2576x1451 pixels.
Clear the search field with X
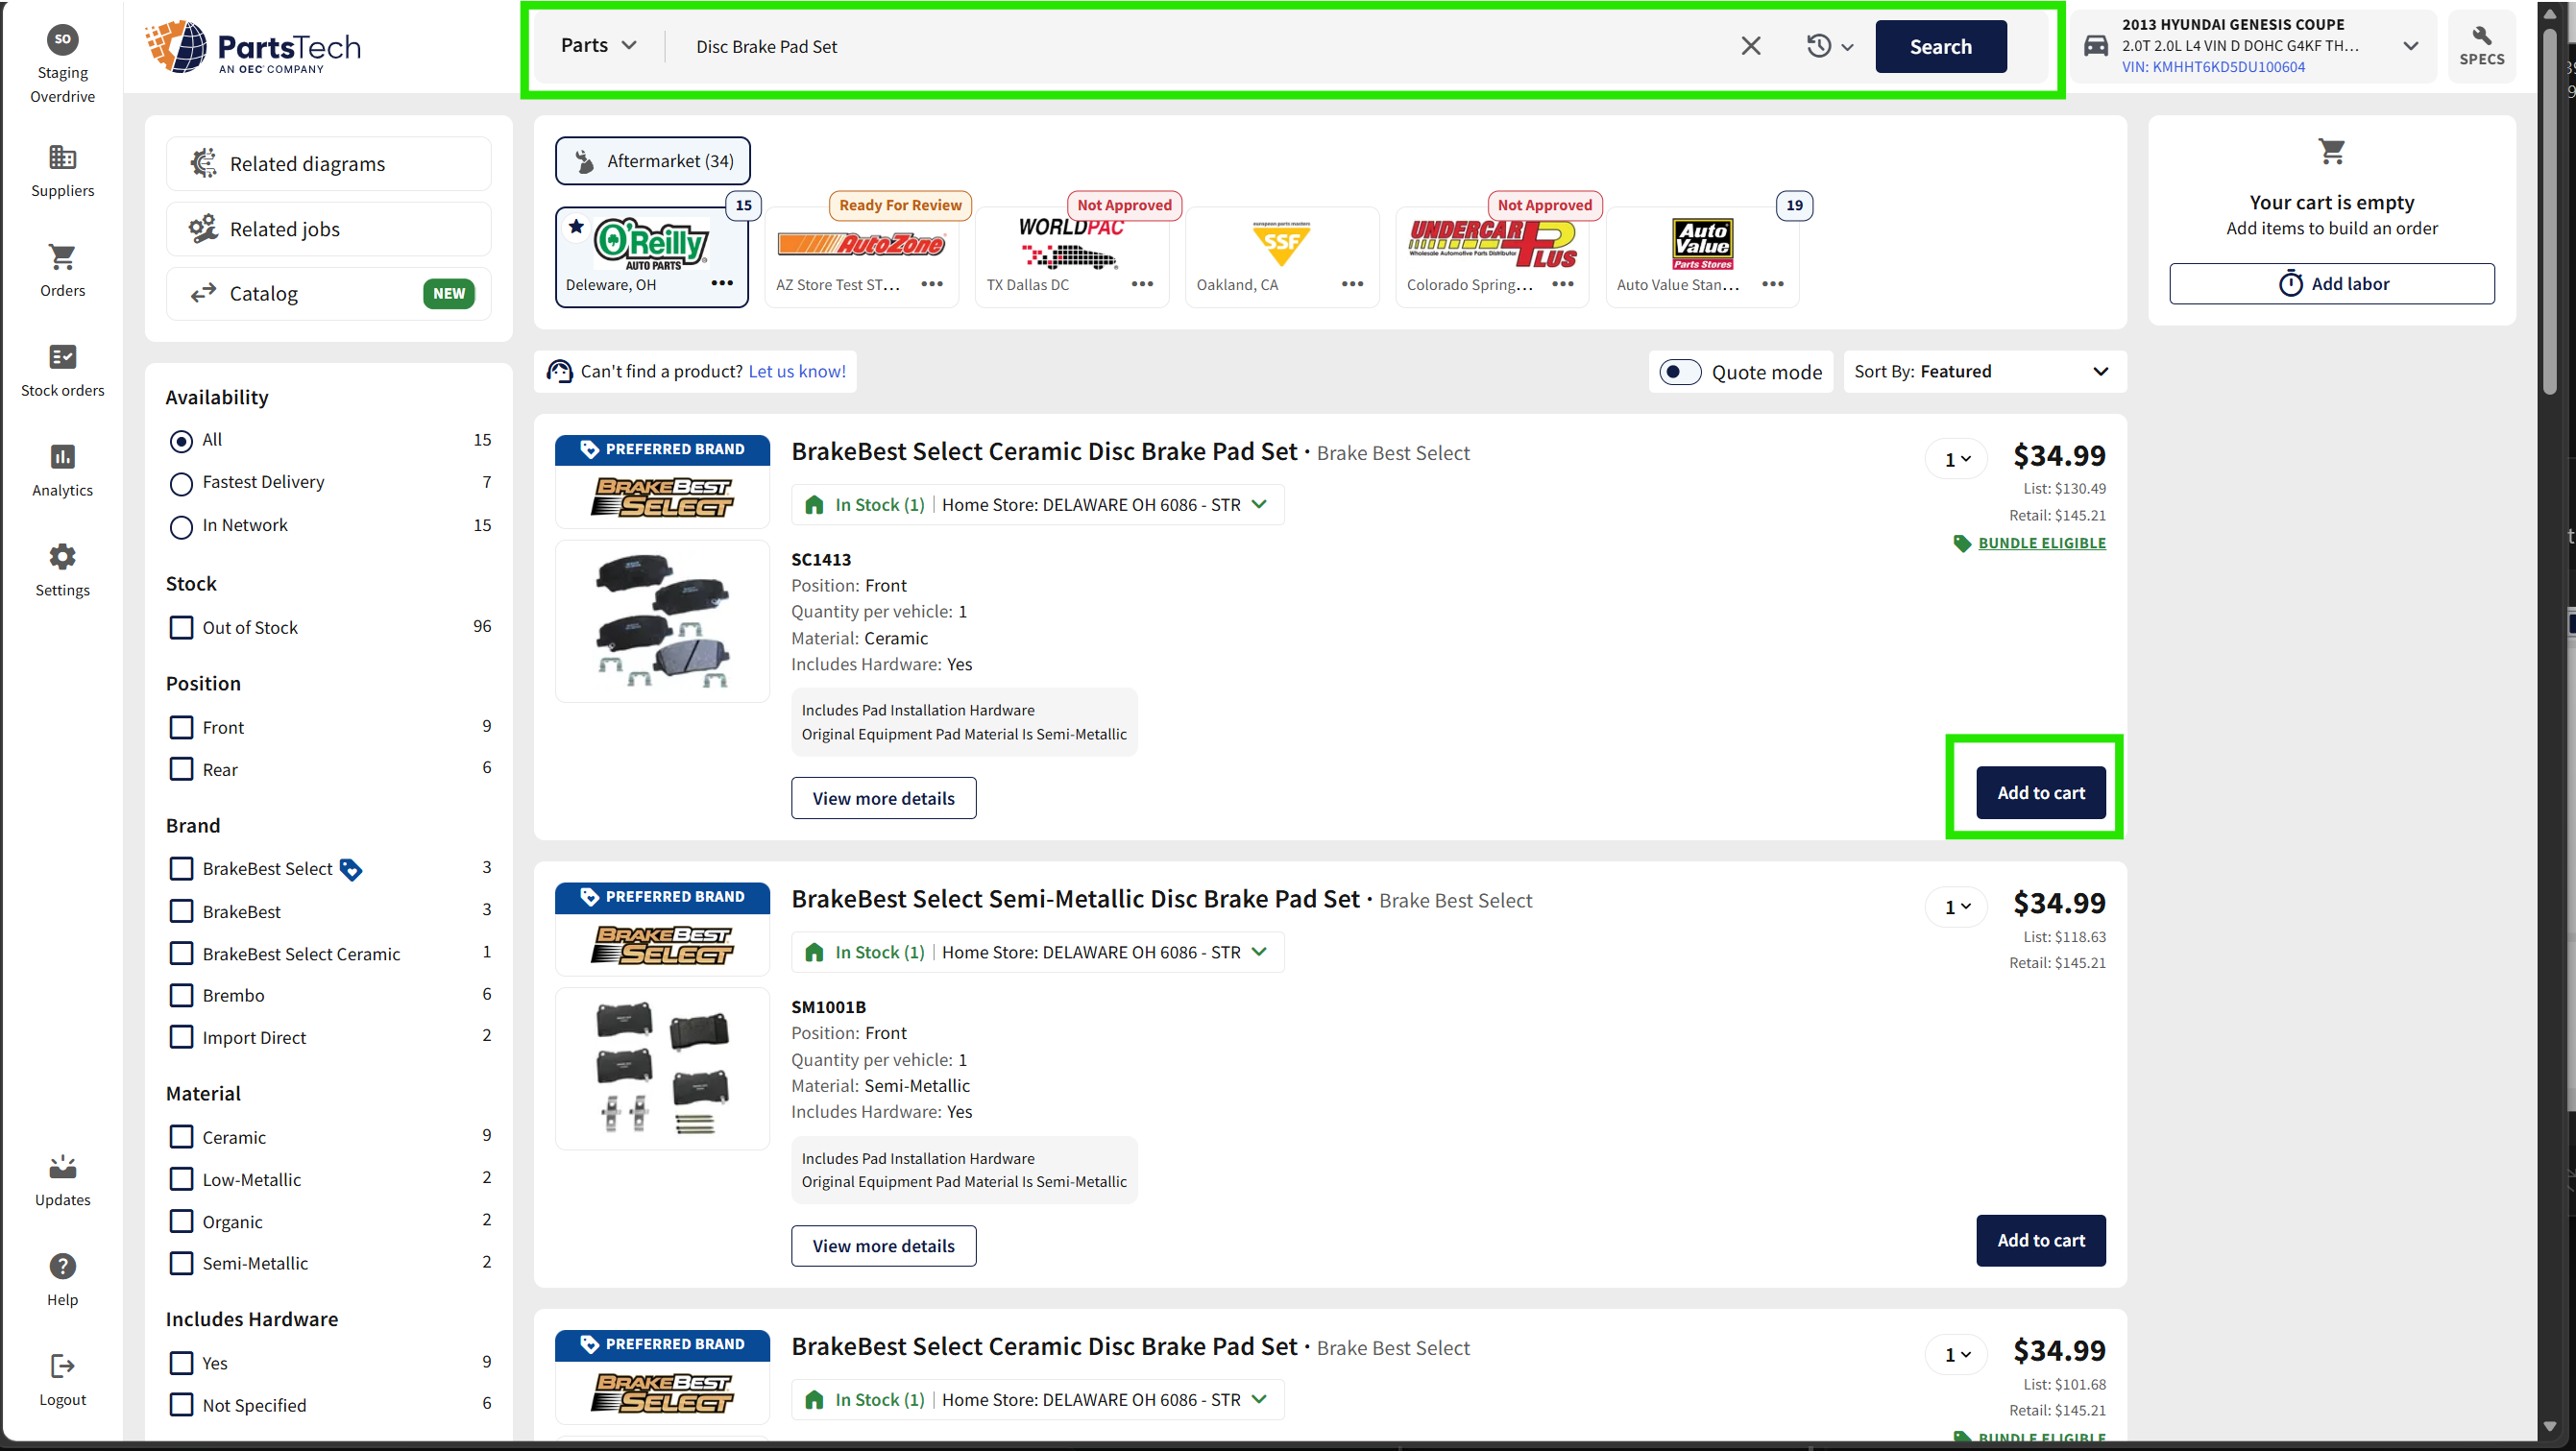click(x=1750, y=46)
